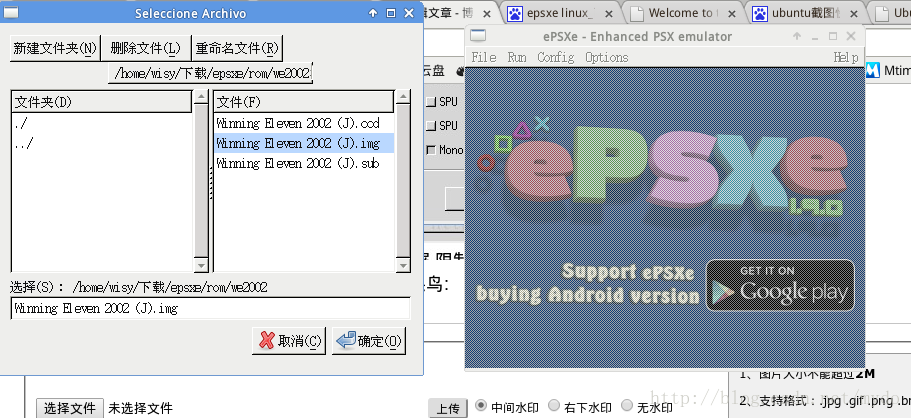Close the Welcome to browser tab
911x418 pixels.
click(731, 13)
